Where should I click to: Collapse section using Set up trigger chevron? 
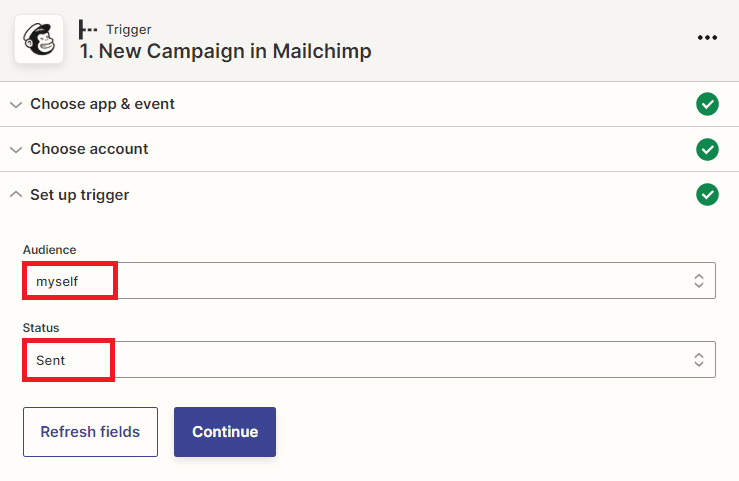(16, 194)
